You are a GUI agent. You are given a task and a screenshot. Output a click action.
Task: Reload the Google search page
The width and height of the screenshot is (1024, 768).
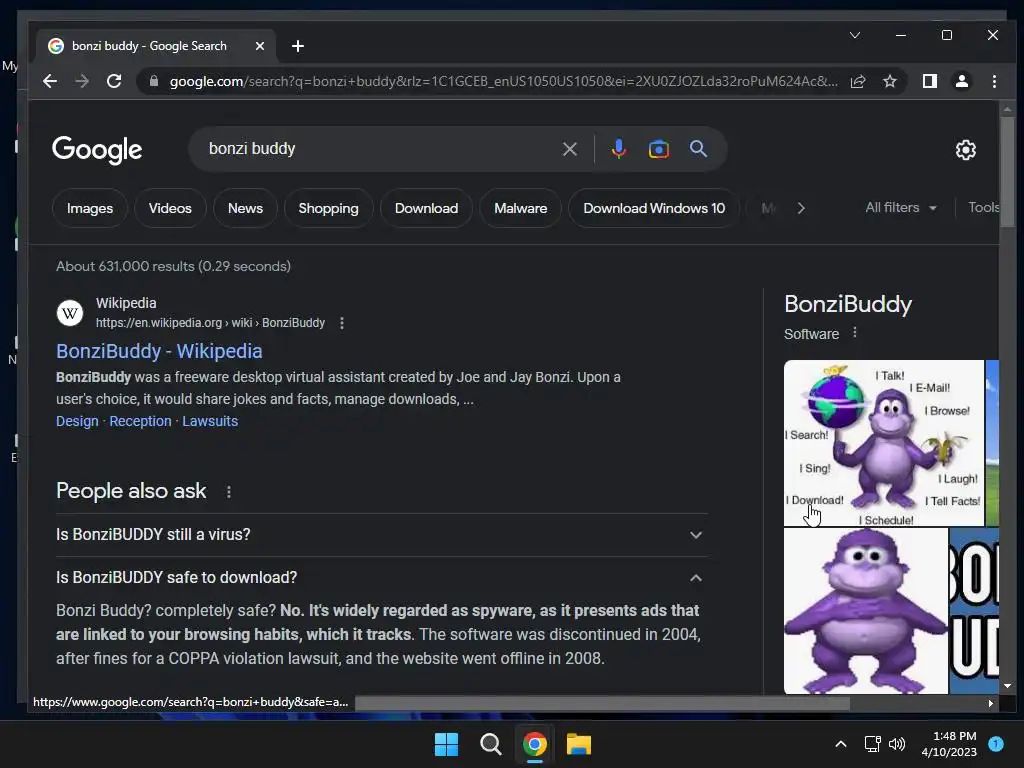click(114, 81)
